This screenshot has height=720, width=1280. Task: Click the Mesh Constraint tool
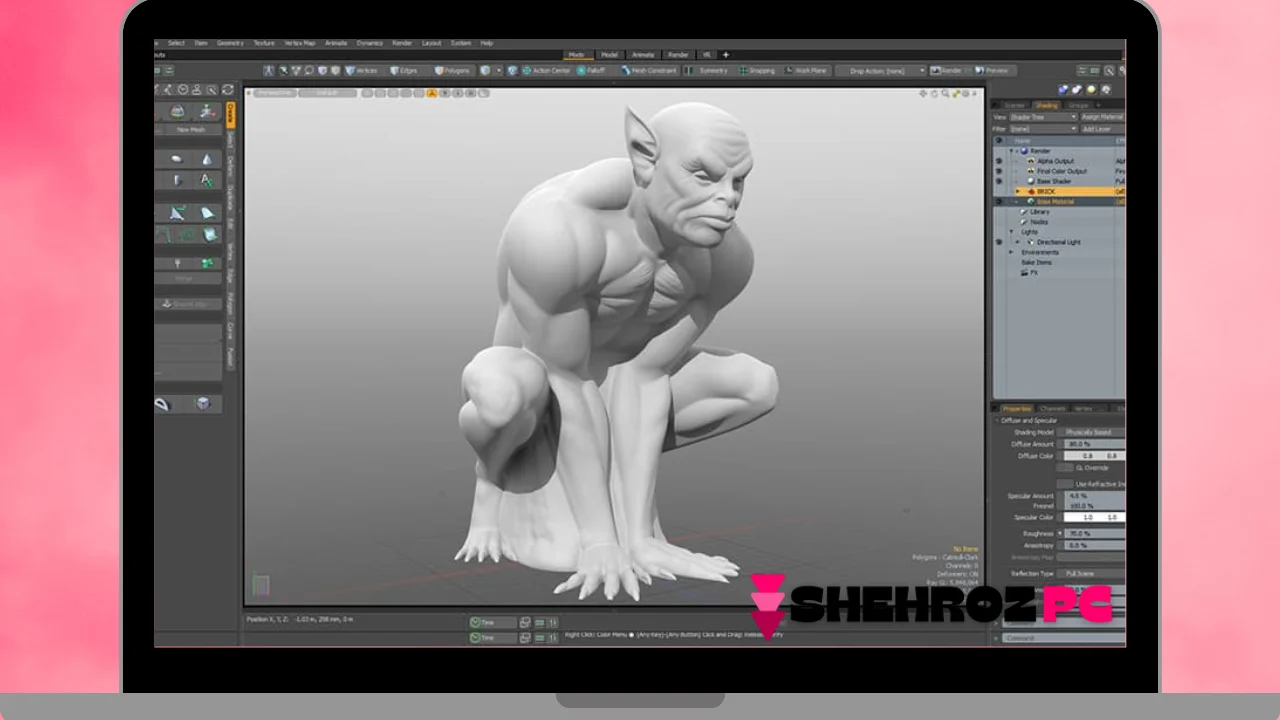(x=650, y=71)
